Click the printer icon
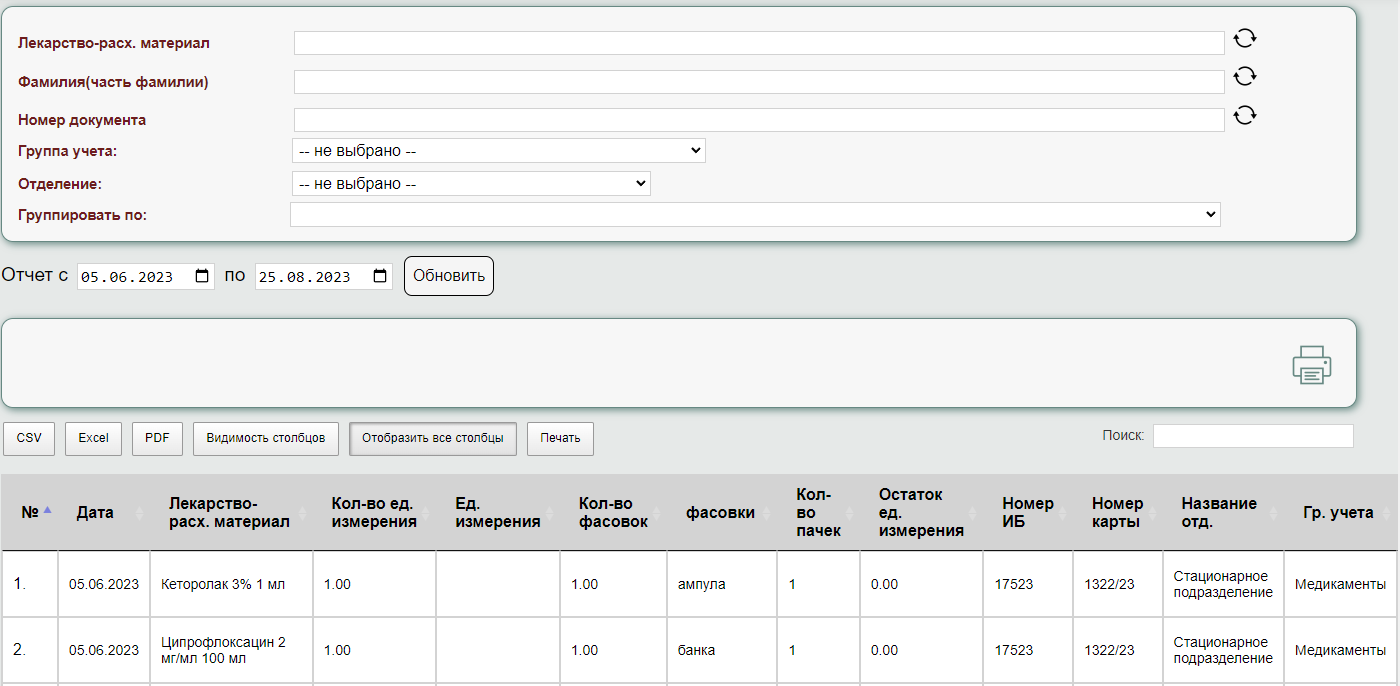 [1311, 365]
